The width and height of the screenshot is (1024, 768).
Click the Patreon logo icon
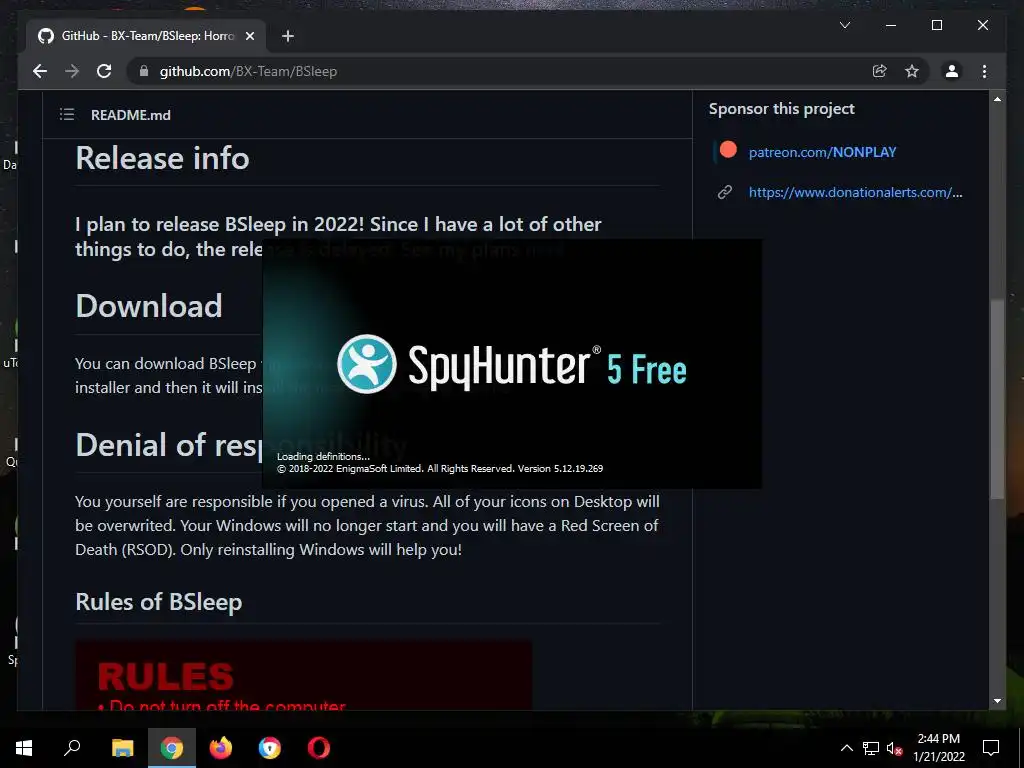click(728, 150)
